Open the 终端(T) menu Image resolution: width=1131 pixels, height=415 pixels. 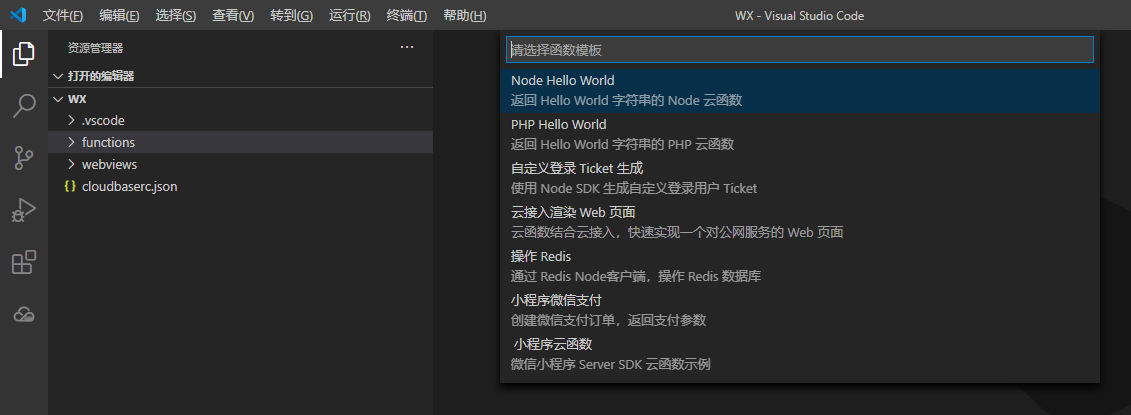pos(407,15)
